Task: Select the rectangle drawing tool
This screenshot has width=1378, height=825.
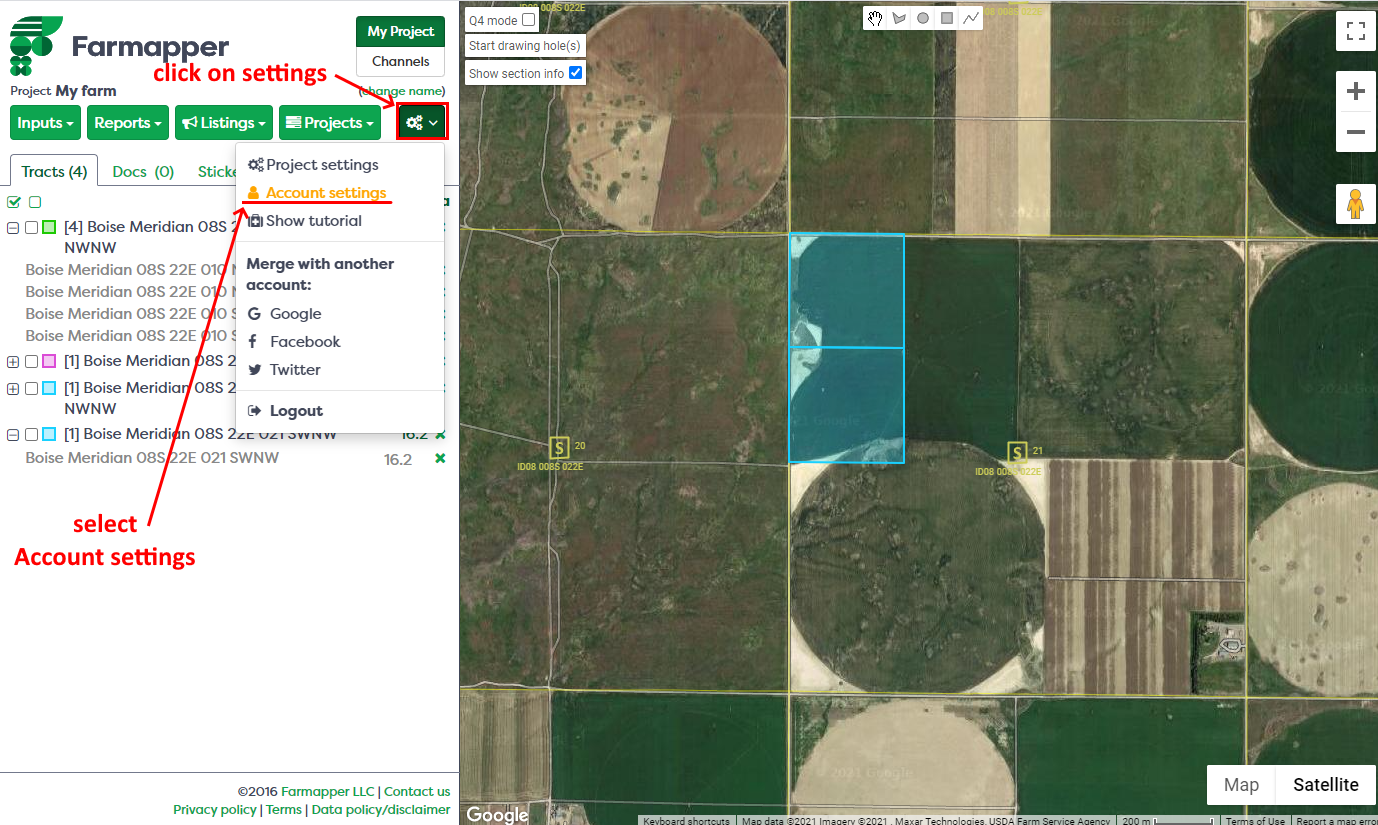Action: pyautogui.click(x=947, y=18)
